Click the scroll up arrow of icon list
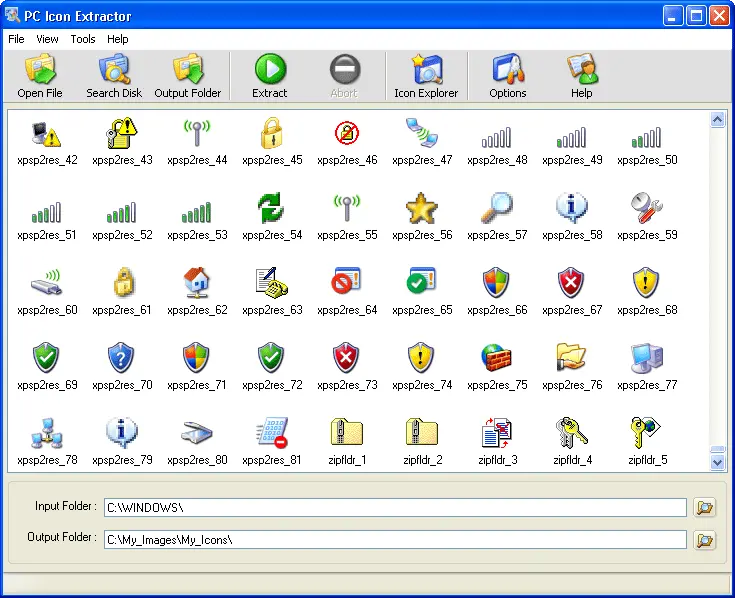The height and width of the screenshot is (598, 735). click(717, 120)
